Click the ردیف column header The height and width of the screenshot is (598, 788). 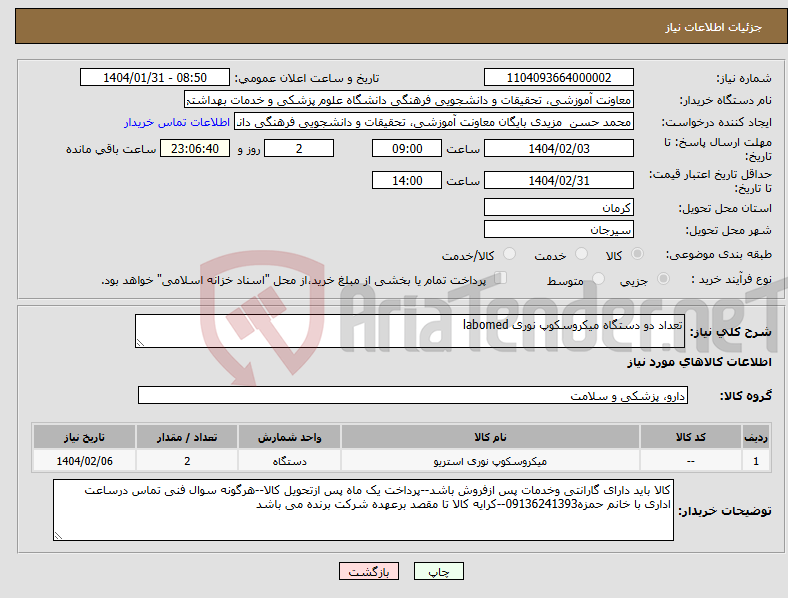[x=756, y=437]
